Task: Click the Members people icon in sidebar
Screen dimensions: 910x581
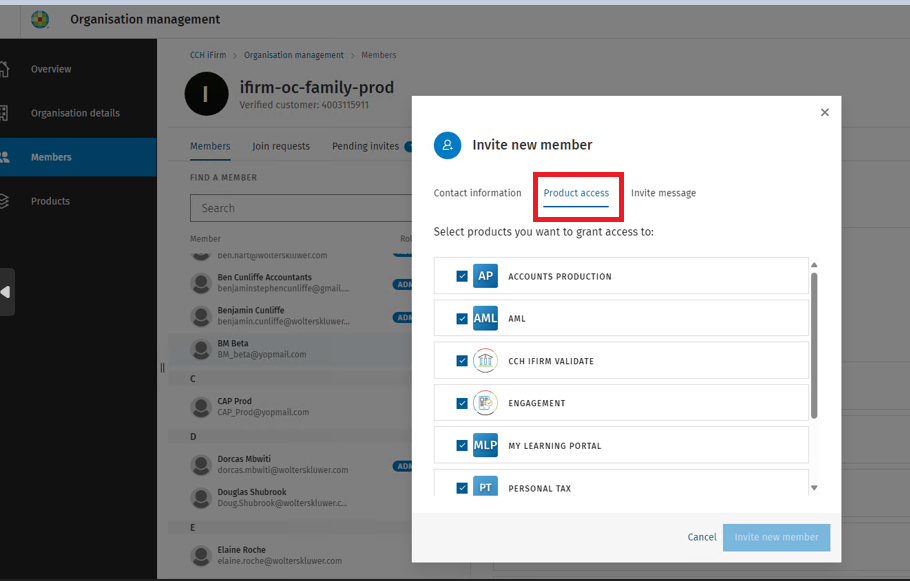Action: 5,157
